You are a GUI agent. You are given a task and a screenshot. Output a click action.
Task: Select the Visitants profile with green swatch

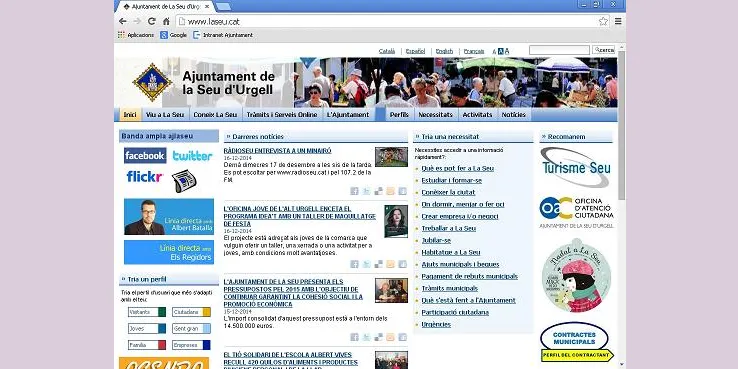(147, 312)
